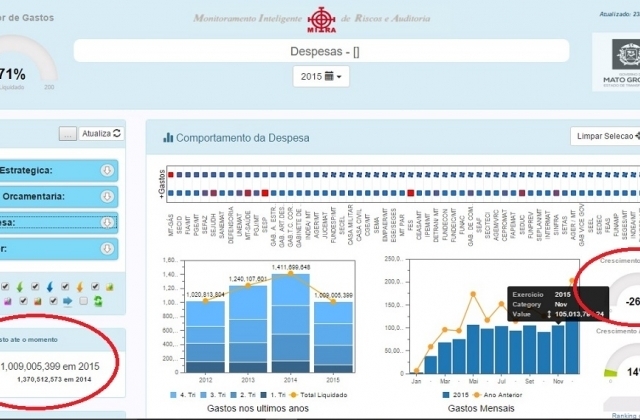640x420 pixels.
Task: Expand the third filter panel ending in 'esa:'
Action: 58,222
